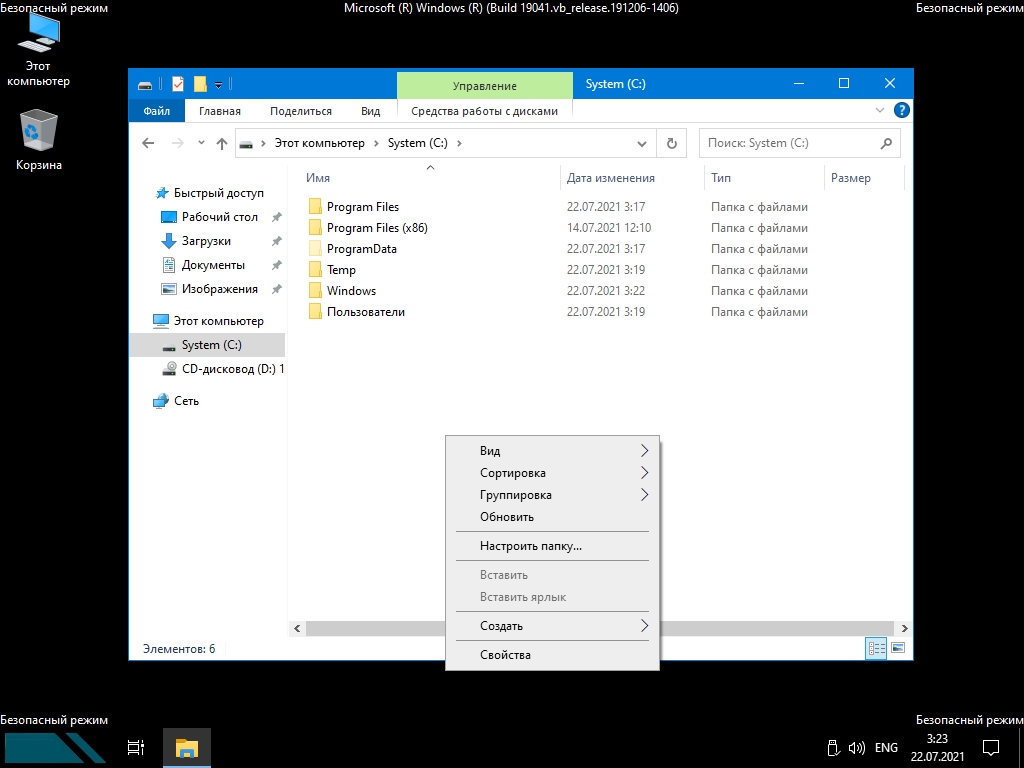Click the notification center icon in tray
The width and height of the screenshot is (1024, 768).
click(990, 747)
